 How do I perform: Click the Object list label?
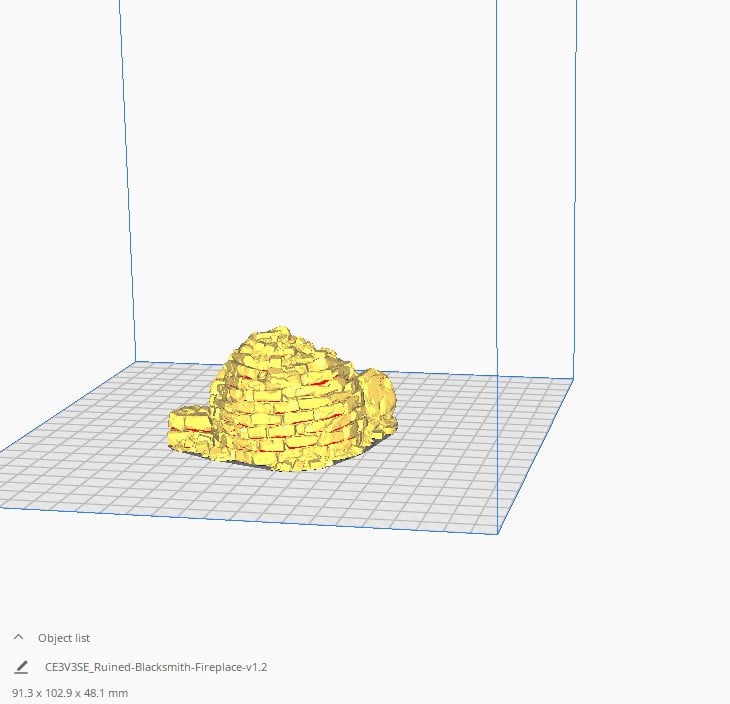(64, 638)
